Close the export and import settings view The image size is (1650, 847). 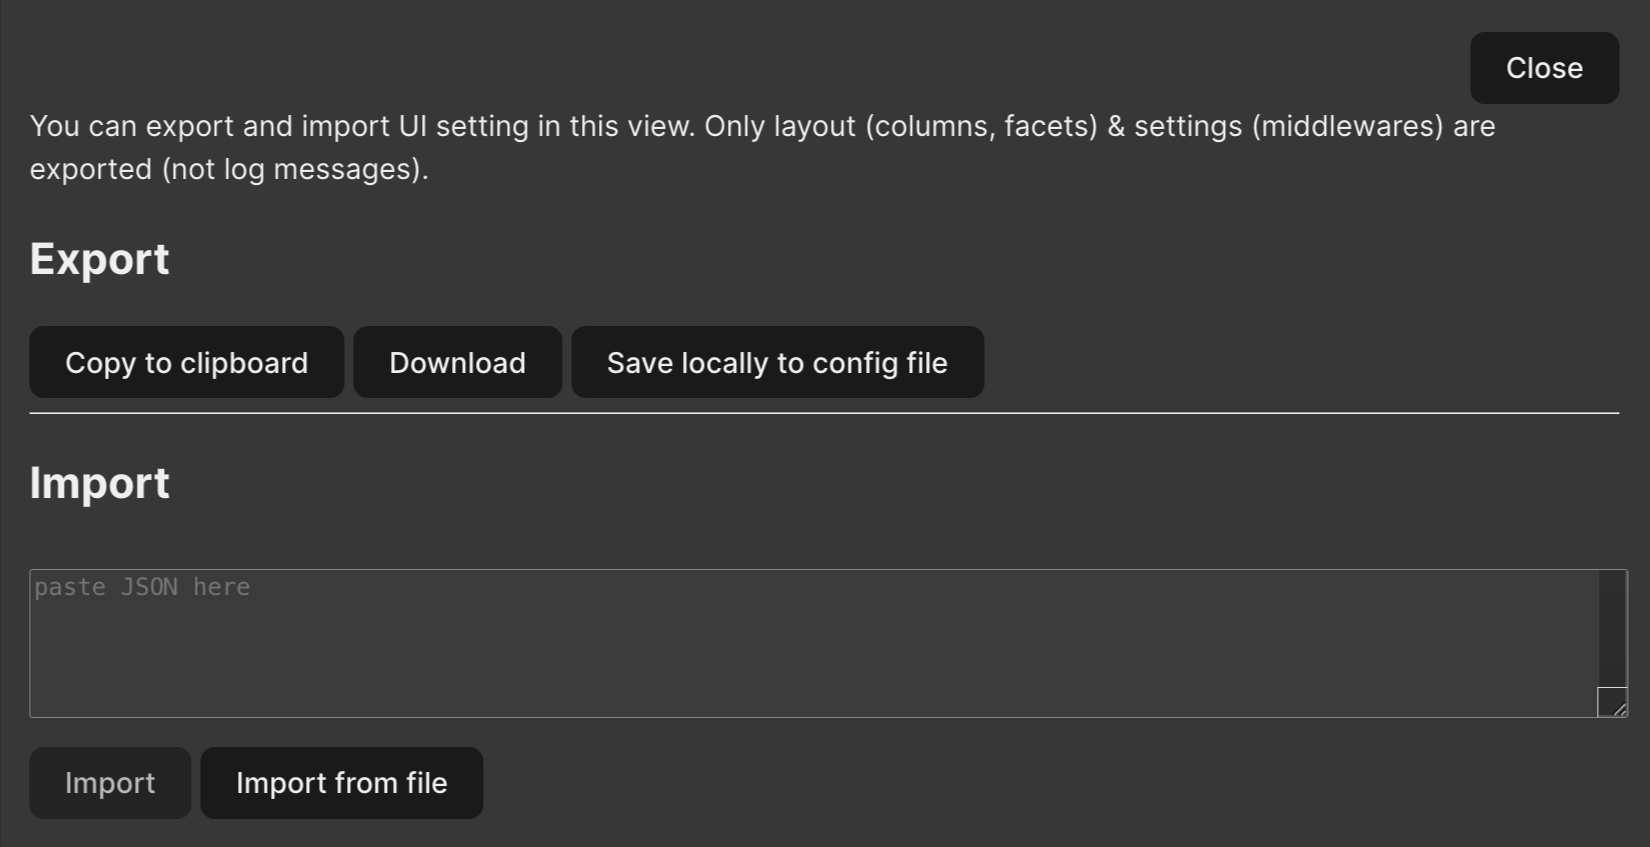pyautogui.click(x=1544, y=68)
